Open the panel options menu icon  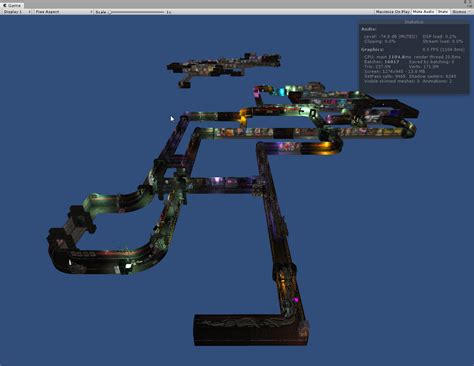(469, 5)
